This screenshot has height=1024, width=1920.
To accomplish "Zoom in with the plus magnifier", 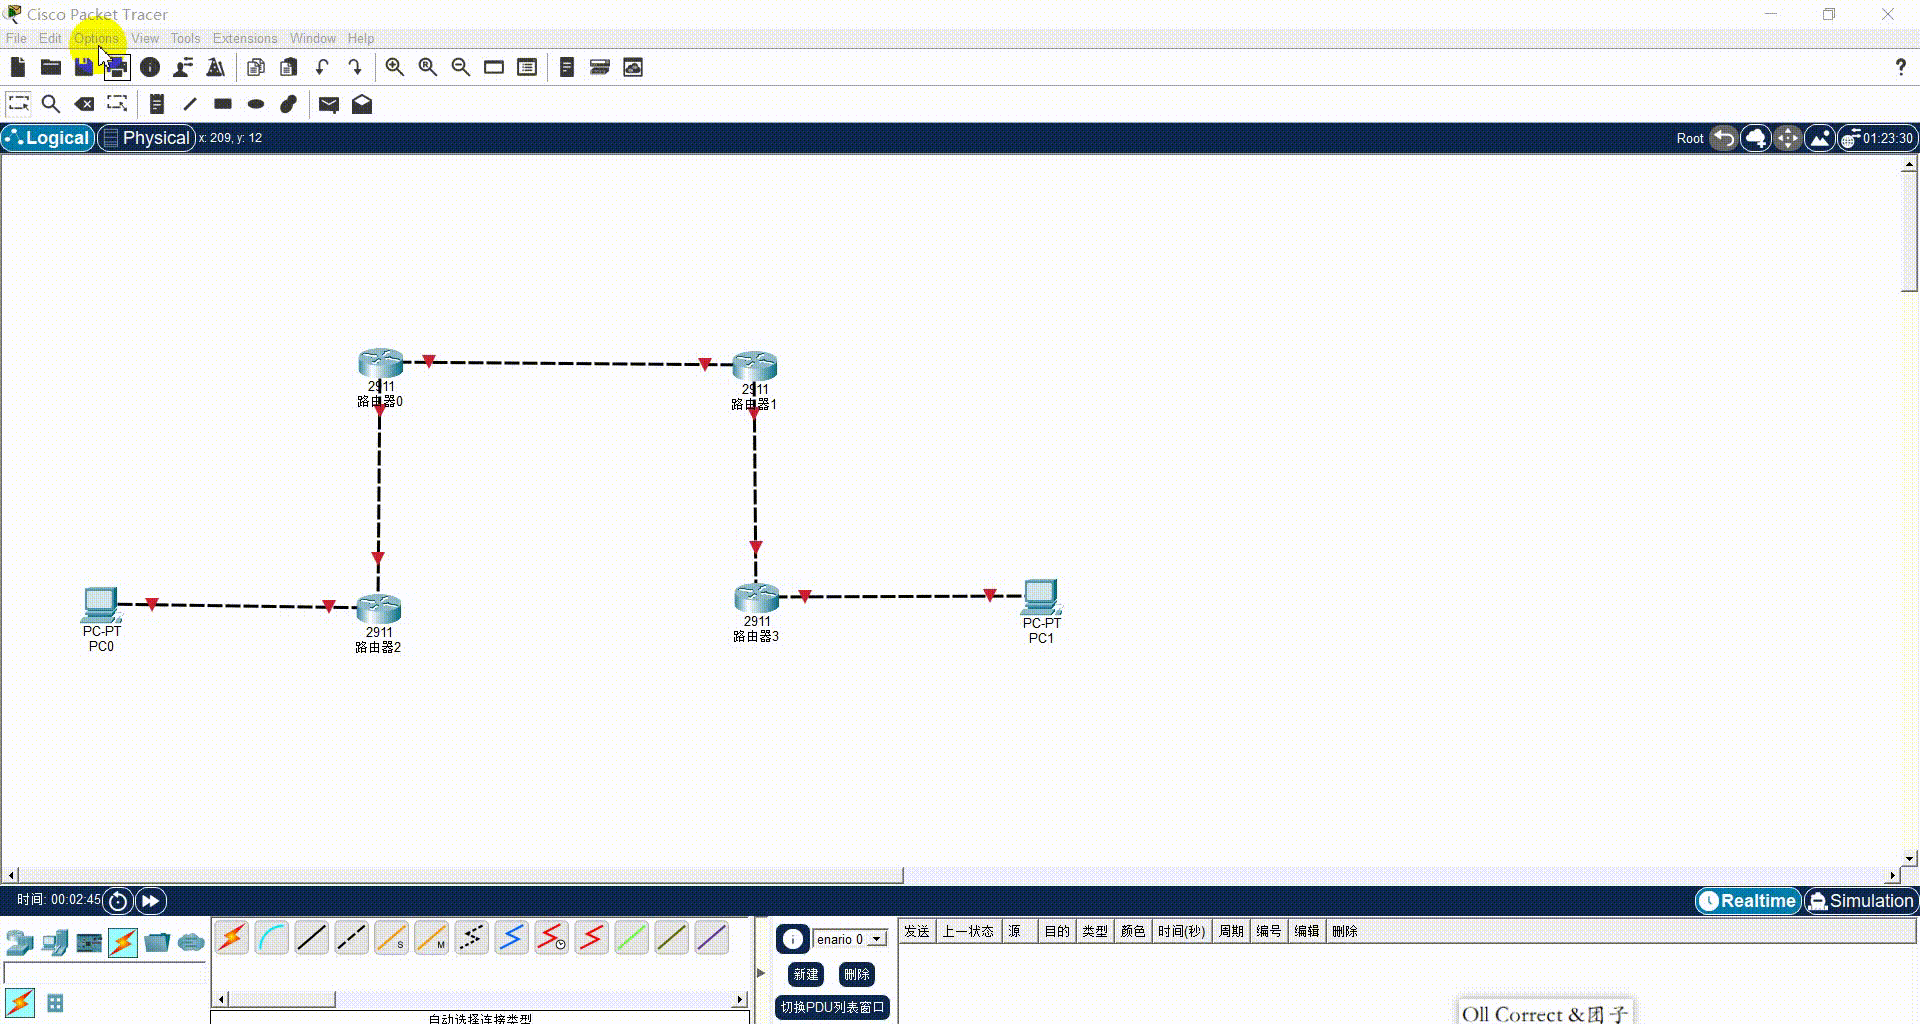I will [395, 67].
